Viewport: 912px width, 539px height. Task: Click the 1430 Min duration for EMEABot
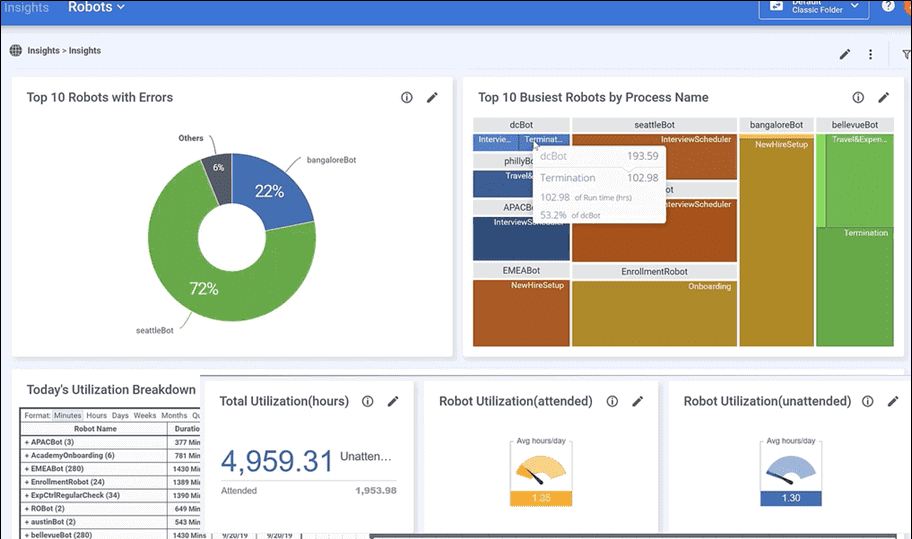click(186, 469)
